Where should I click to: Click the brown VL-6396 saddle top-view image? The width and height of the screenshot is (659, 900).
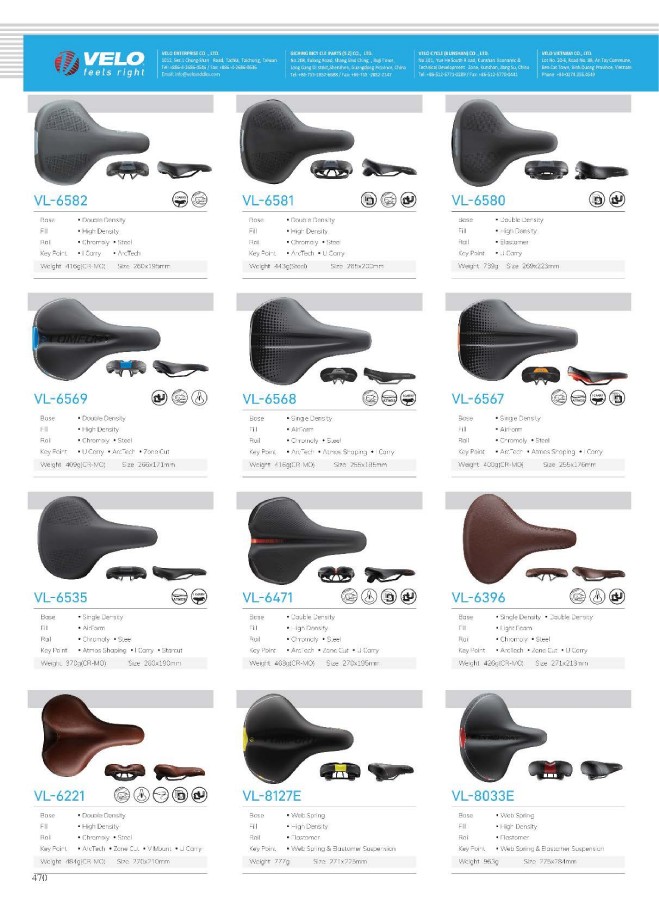pos(518,537)
